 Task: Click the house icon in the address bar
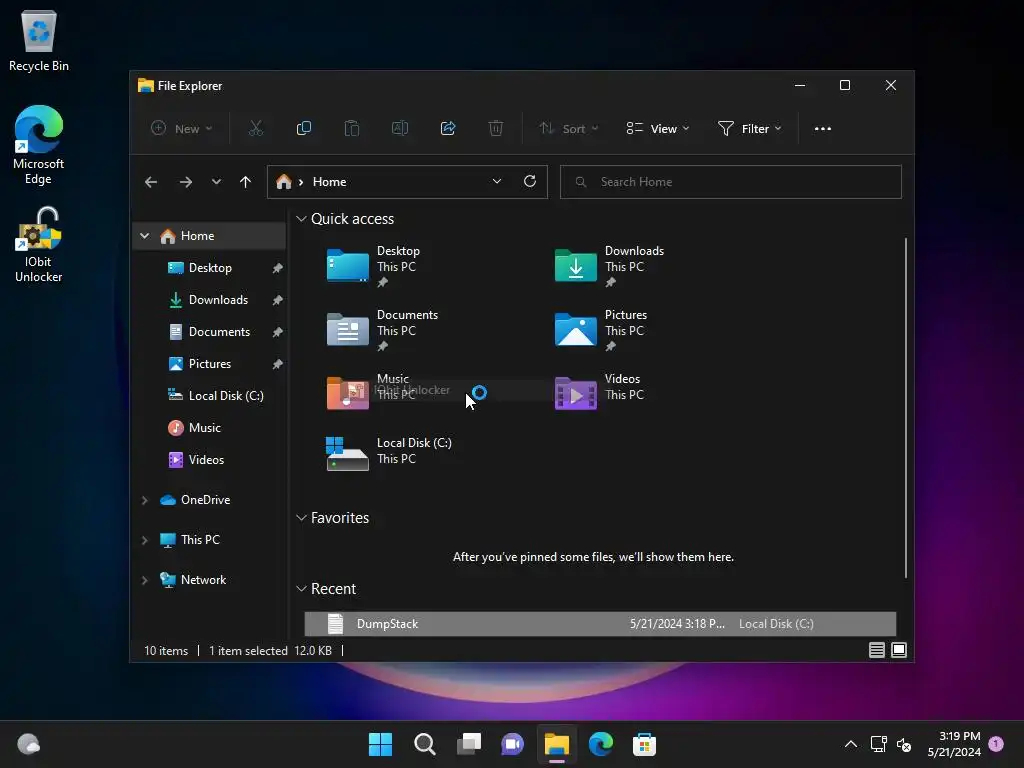coord(283,182)
